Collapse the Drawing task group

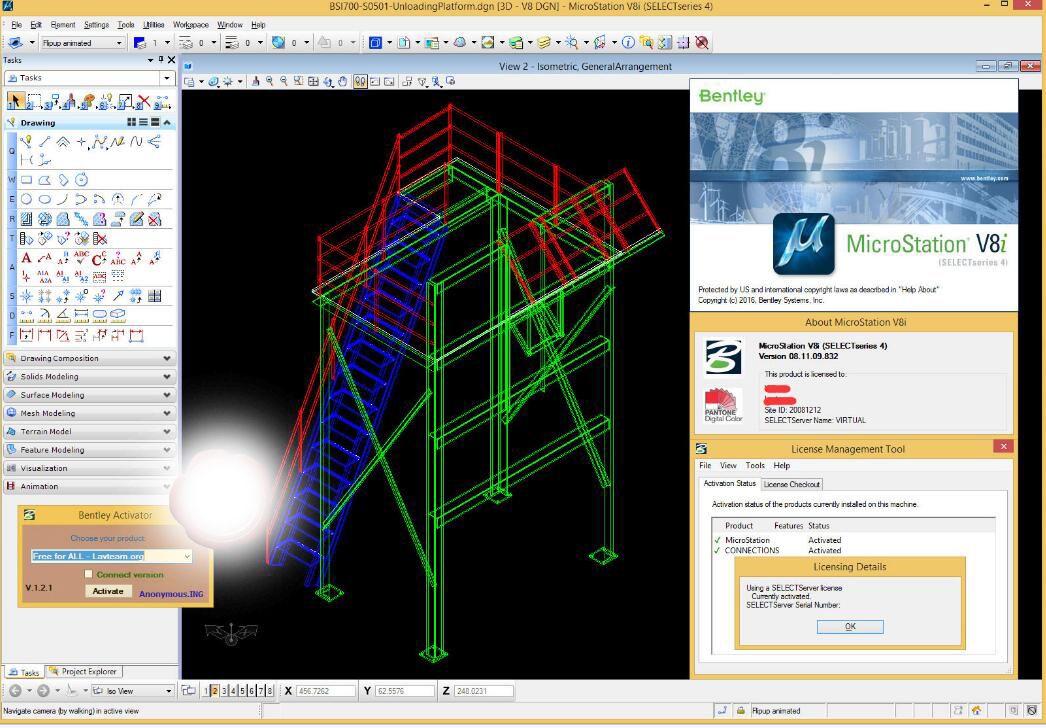pyautogui.click(x=167, y=123)
